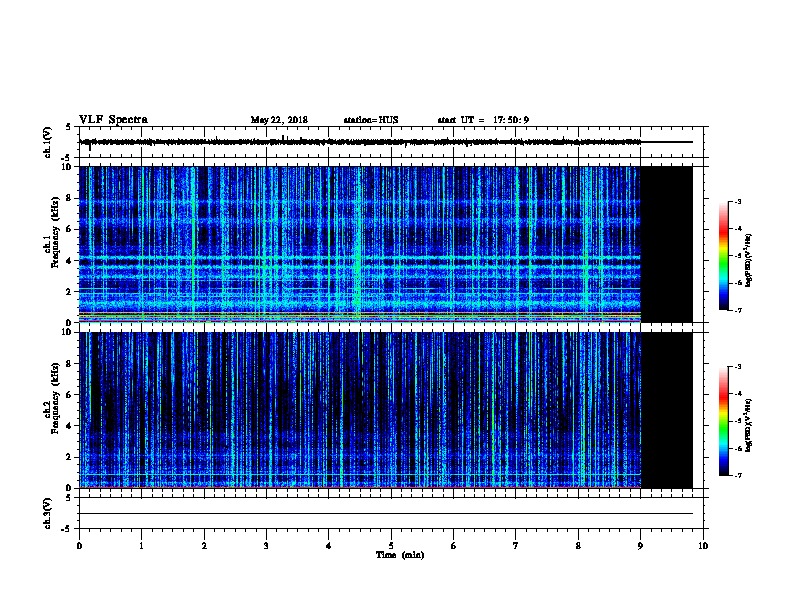Click the "ch.3(V)" waveform axis label
Viewport: 792px width, 612px height.
(47, 513)
